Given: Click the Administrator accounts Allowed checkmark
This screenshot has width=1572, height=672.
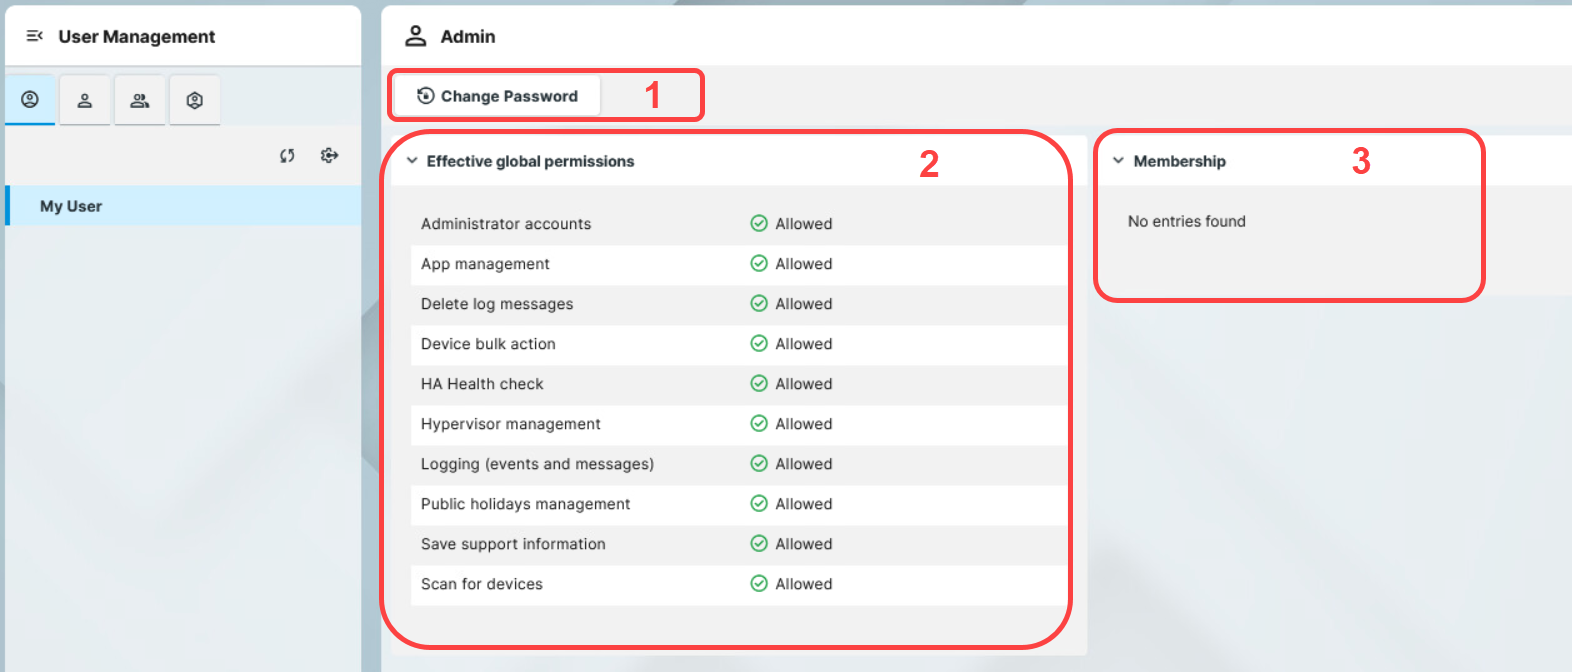Looking at the screenshot, I should pyautogui.click(x=759, y=224).
